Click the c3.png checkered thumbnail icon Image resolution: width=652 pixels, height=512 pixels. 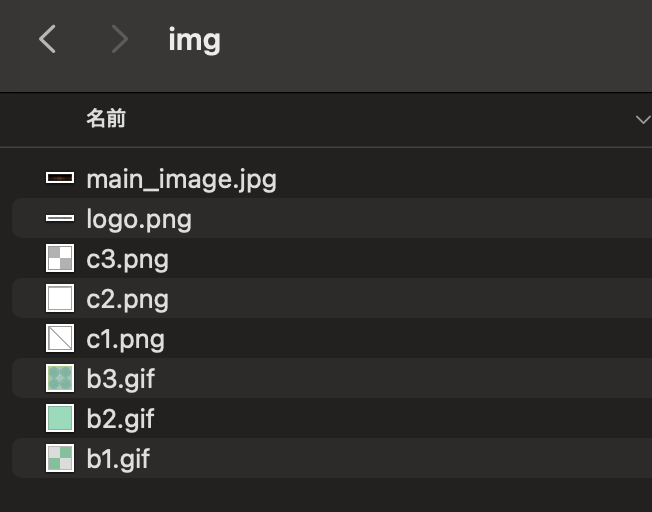click(x=60, y=258)
